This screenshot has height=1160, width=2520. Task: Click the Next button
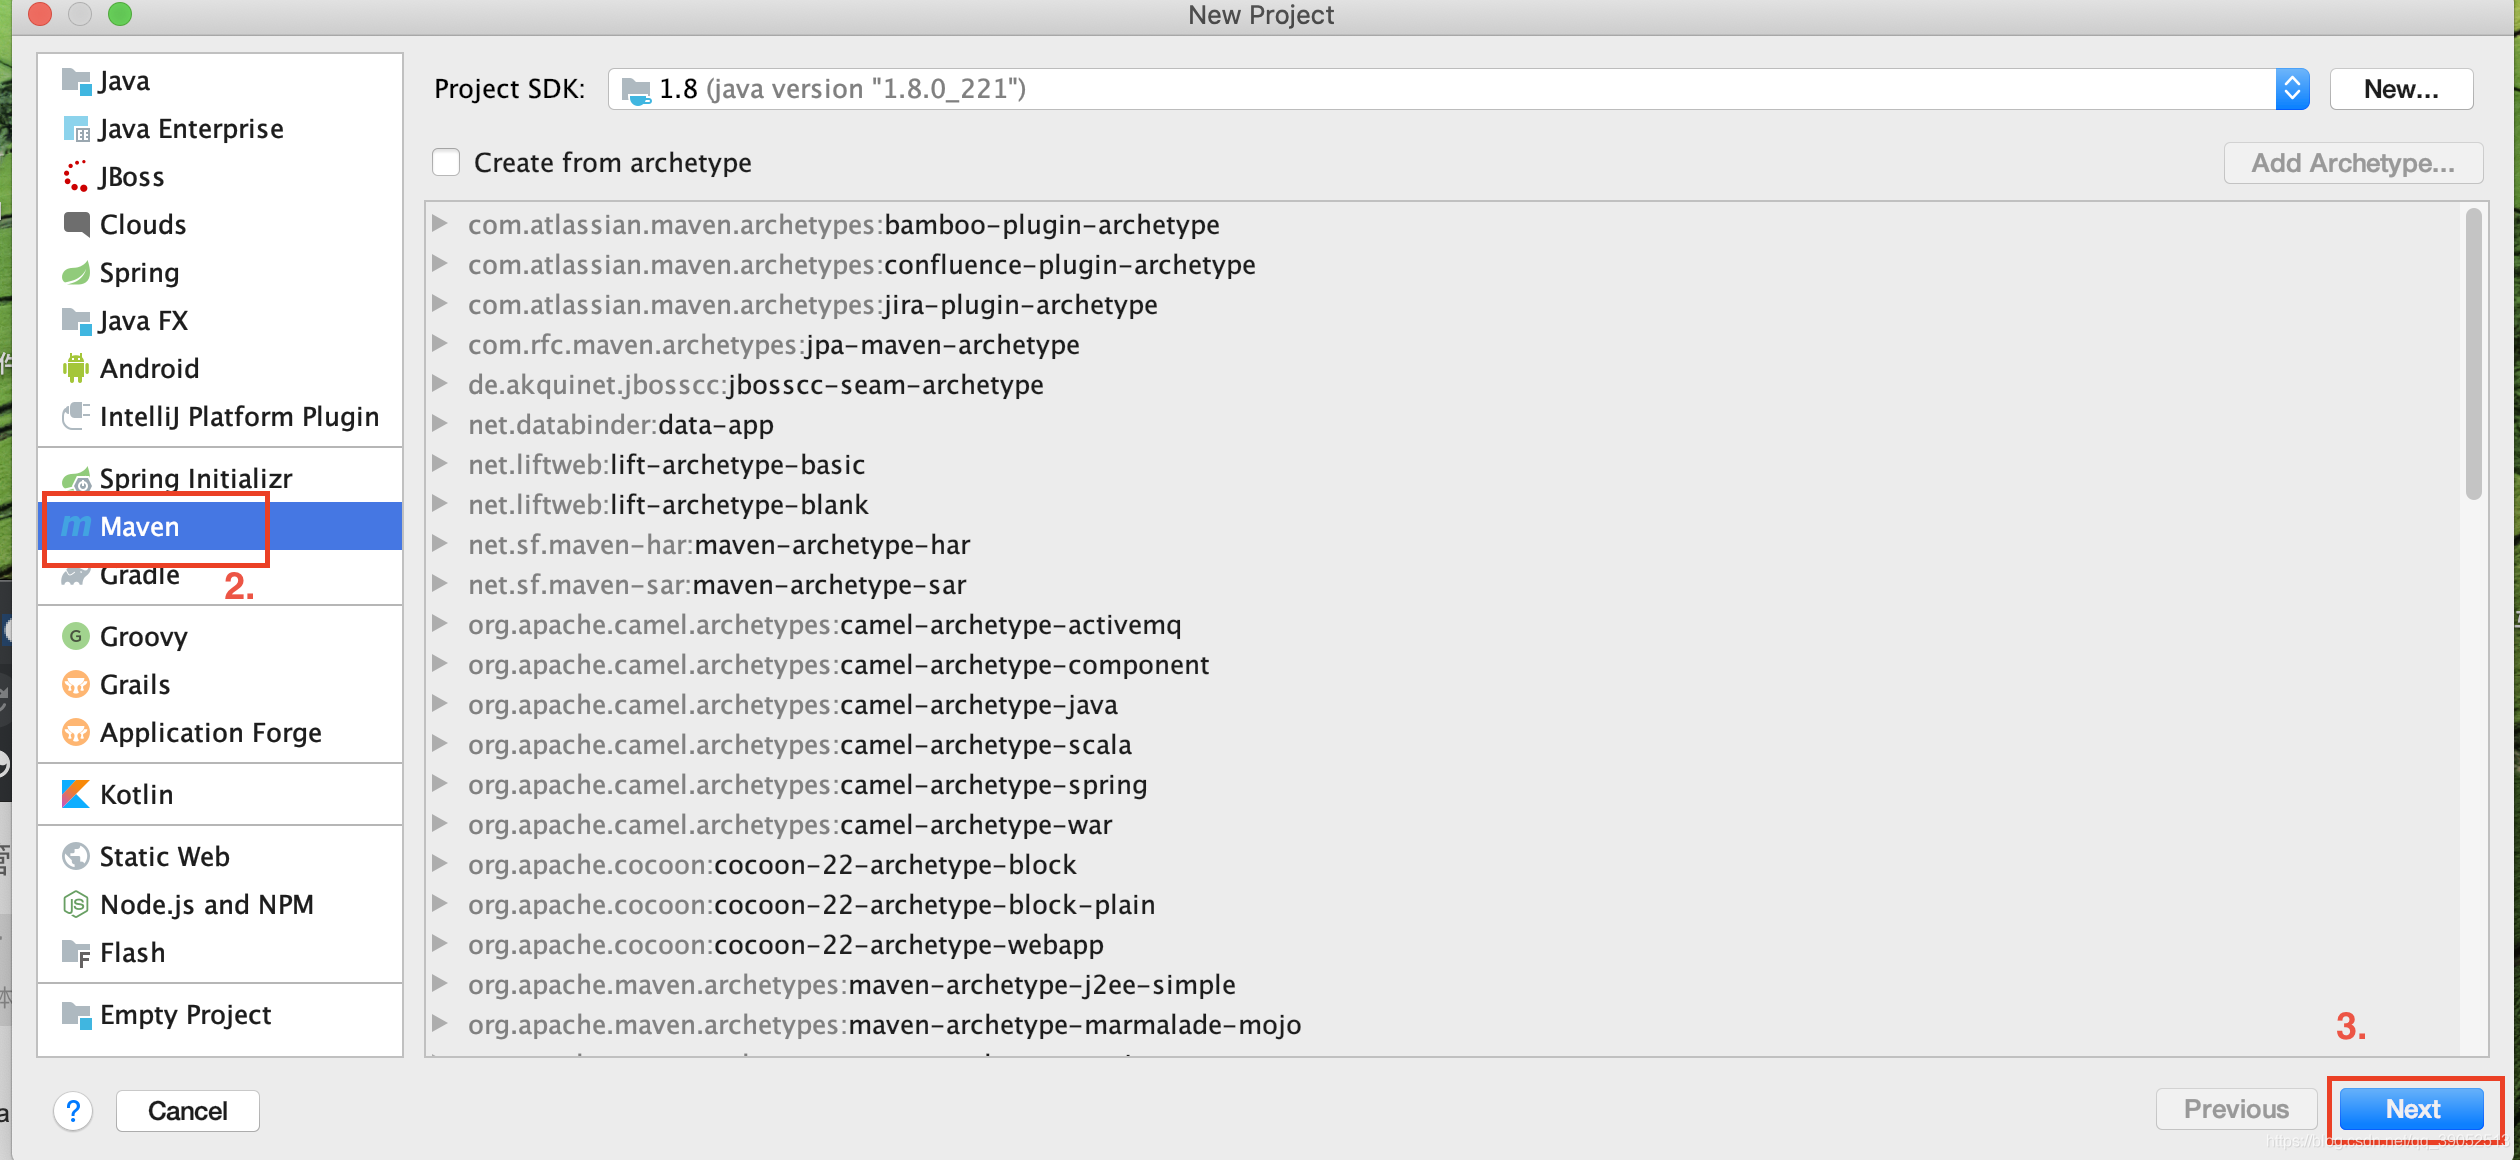pos(2412,1109)
